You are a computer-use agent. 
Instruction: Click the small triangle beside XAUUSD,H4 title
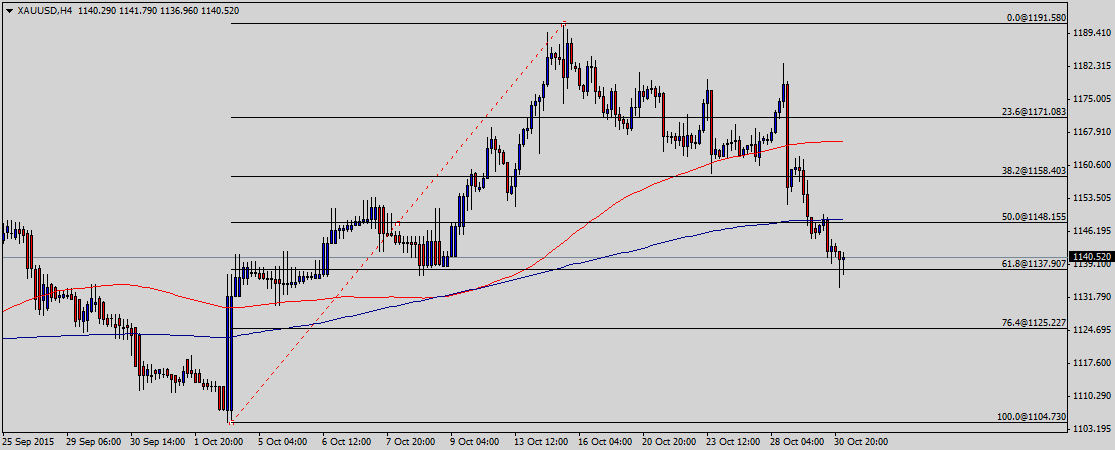pyautogui.click(x=8, y=10)
